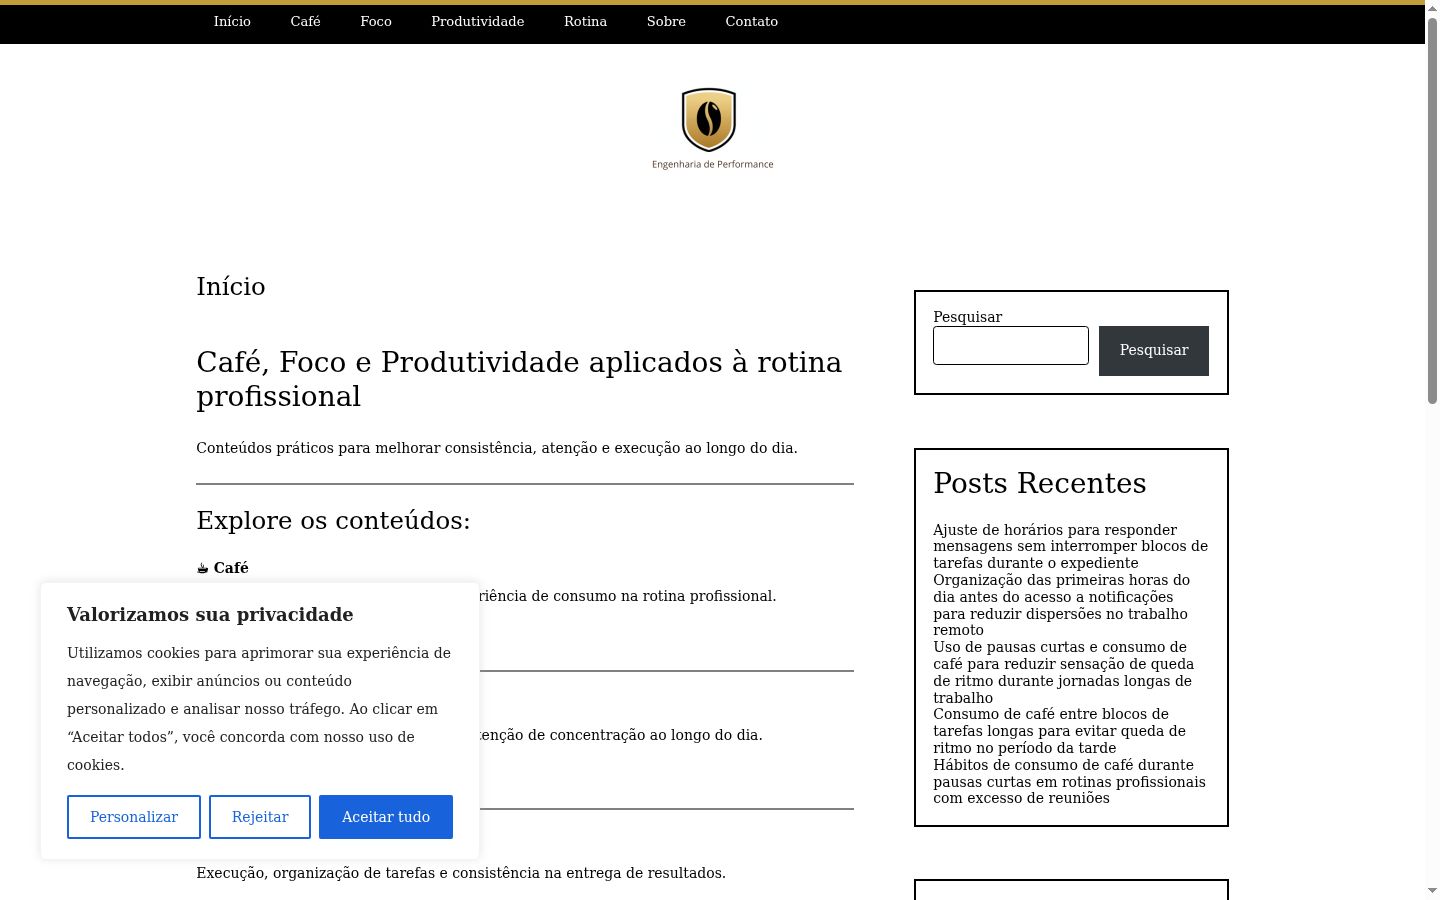Click the scrollbar down arrow
Viewport: 1440px width, 900px height.
pyautogui.click(x=1432, y=891)
